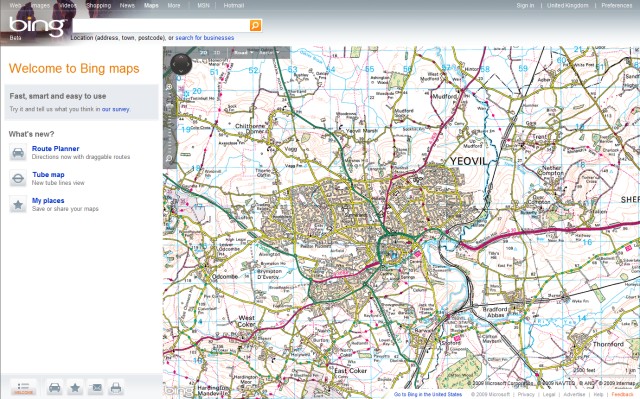The image size is (640, 399).
Task: Click Thornford label on the map
Action: 608,344
